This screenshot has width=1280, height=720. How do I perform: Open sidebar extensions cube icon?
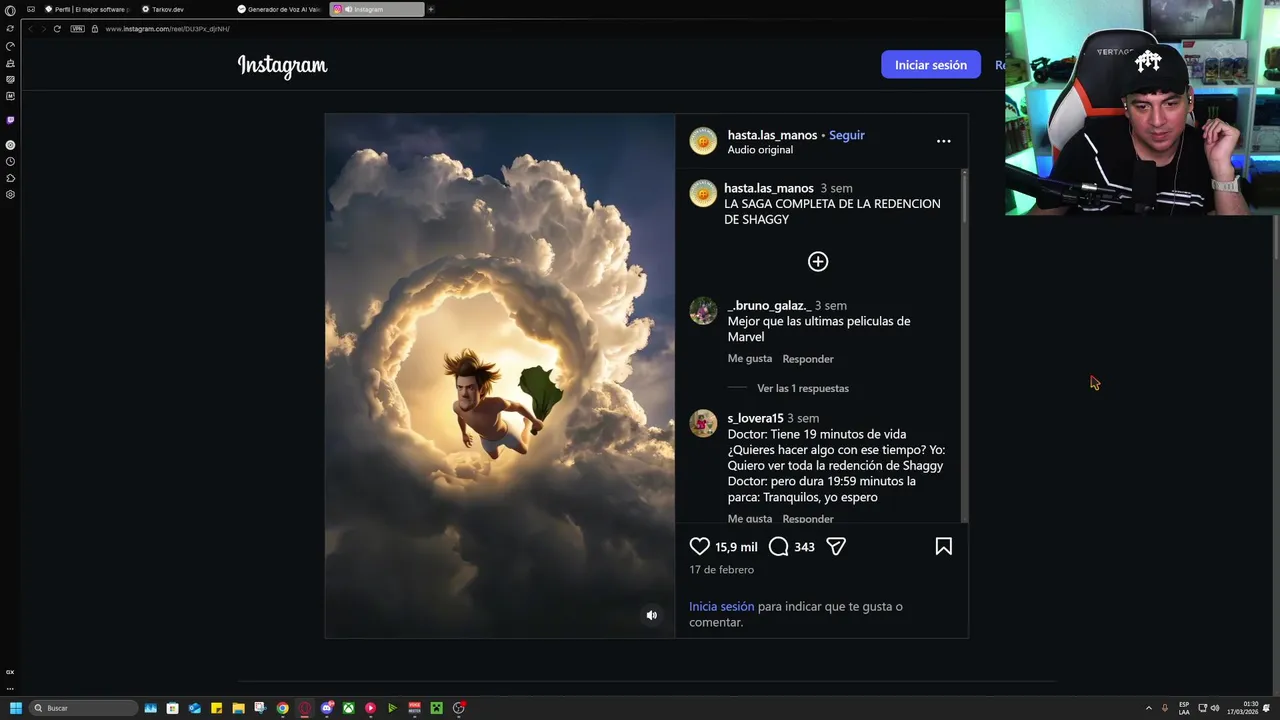[x=10, y=178]
